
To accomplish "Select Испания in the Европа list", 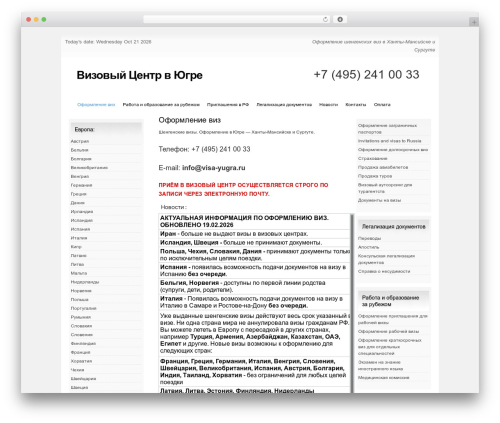I will click(80, 229).
